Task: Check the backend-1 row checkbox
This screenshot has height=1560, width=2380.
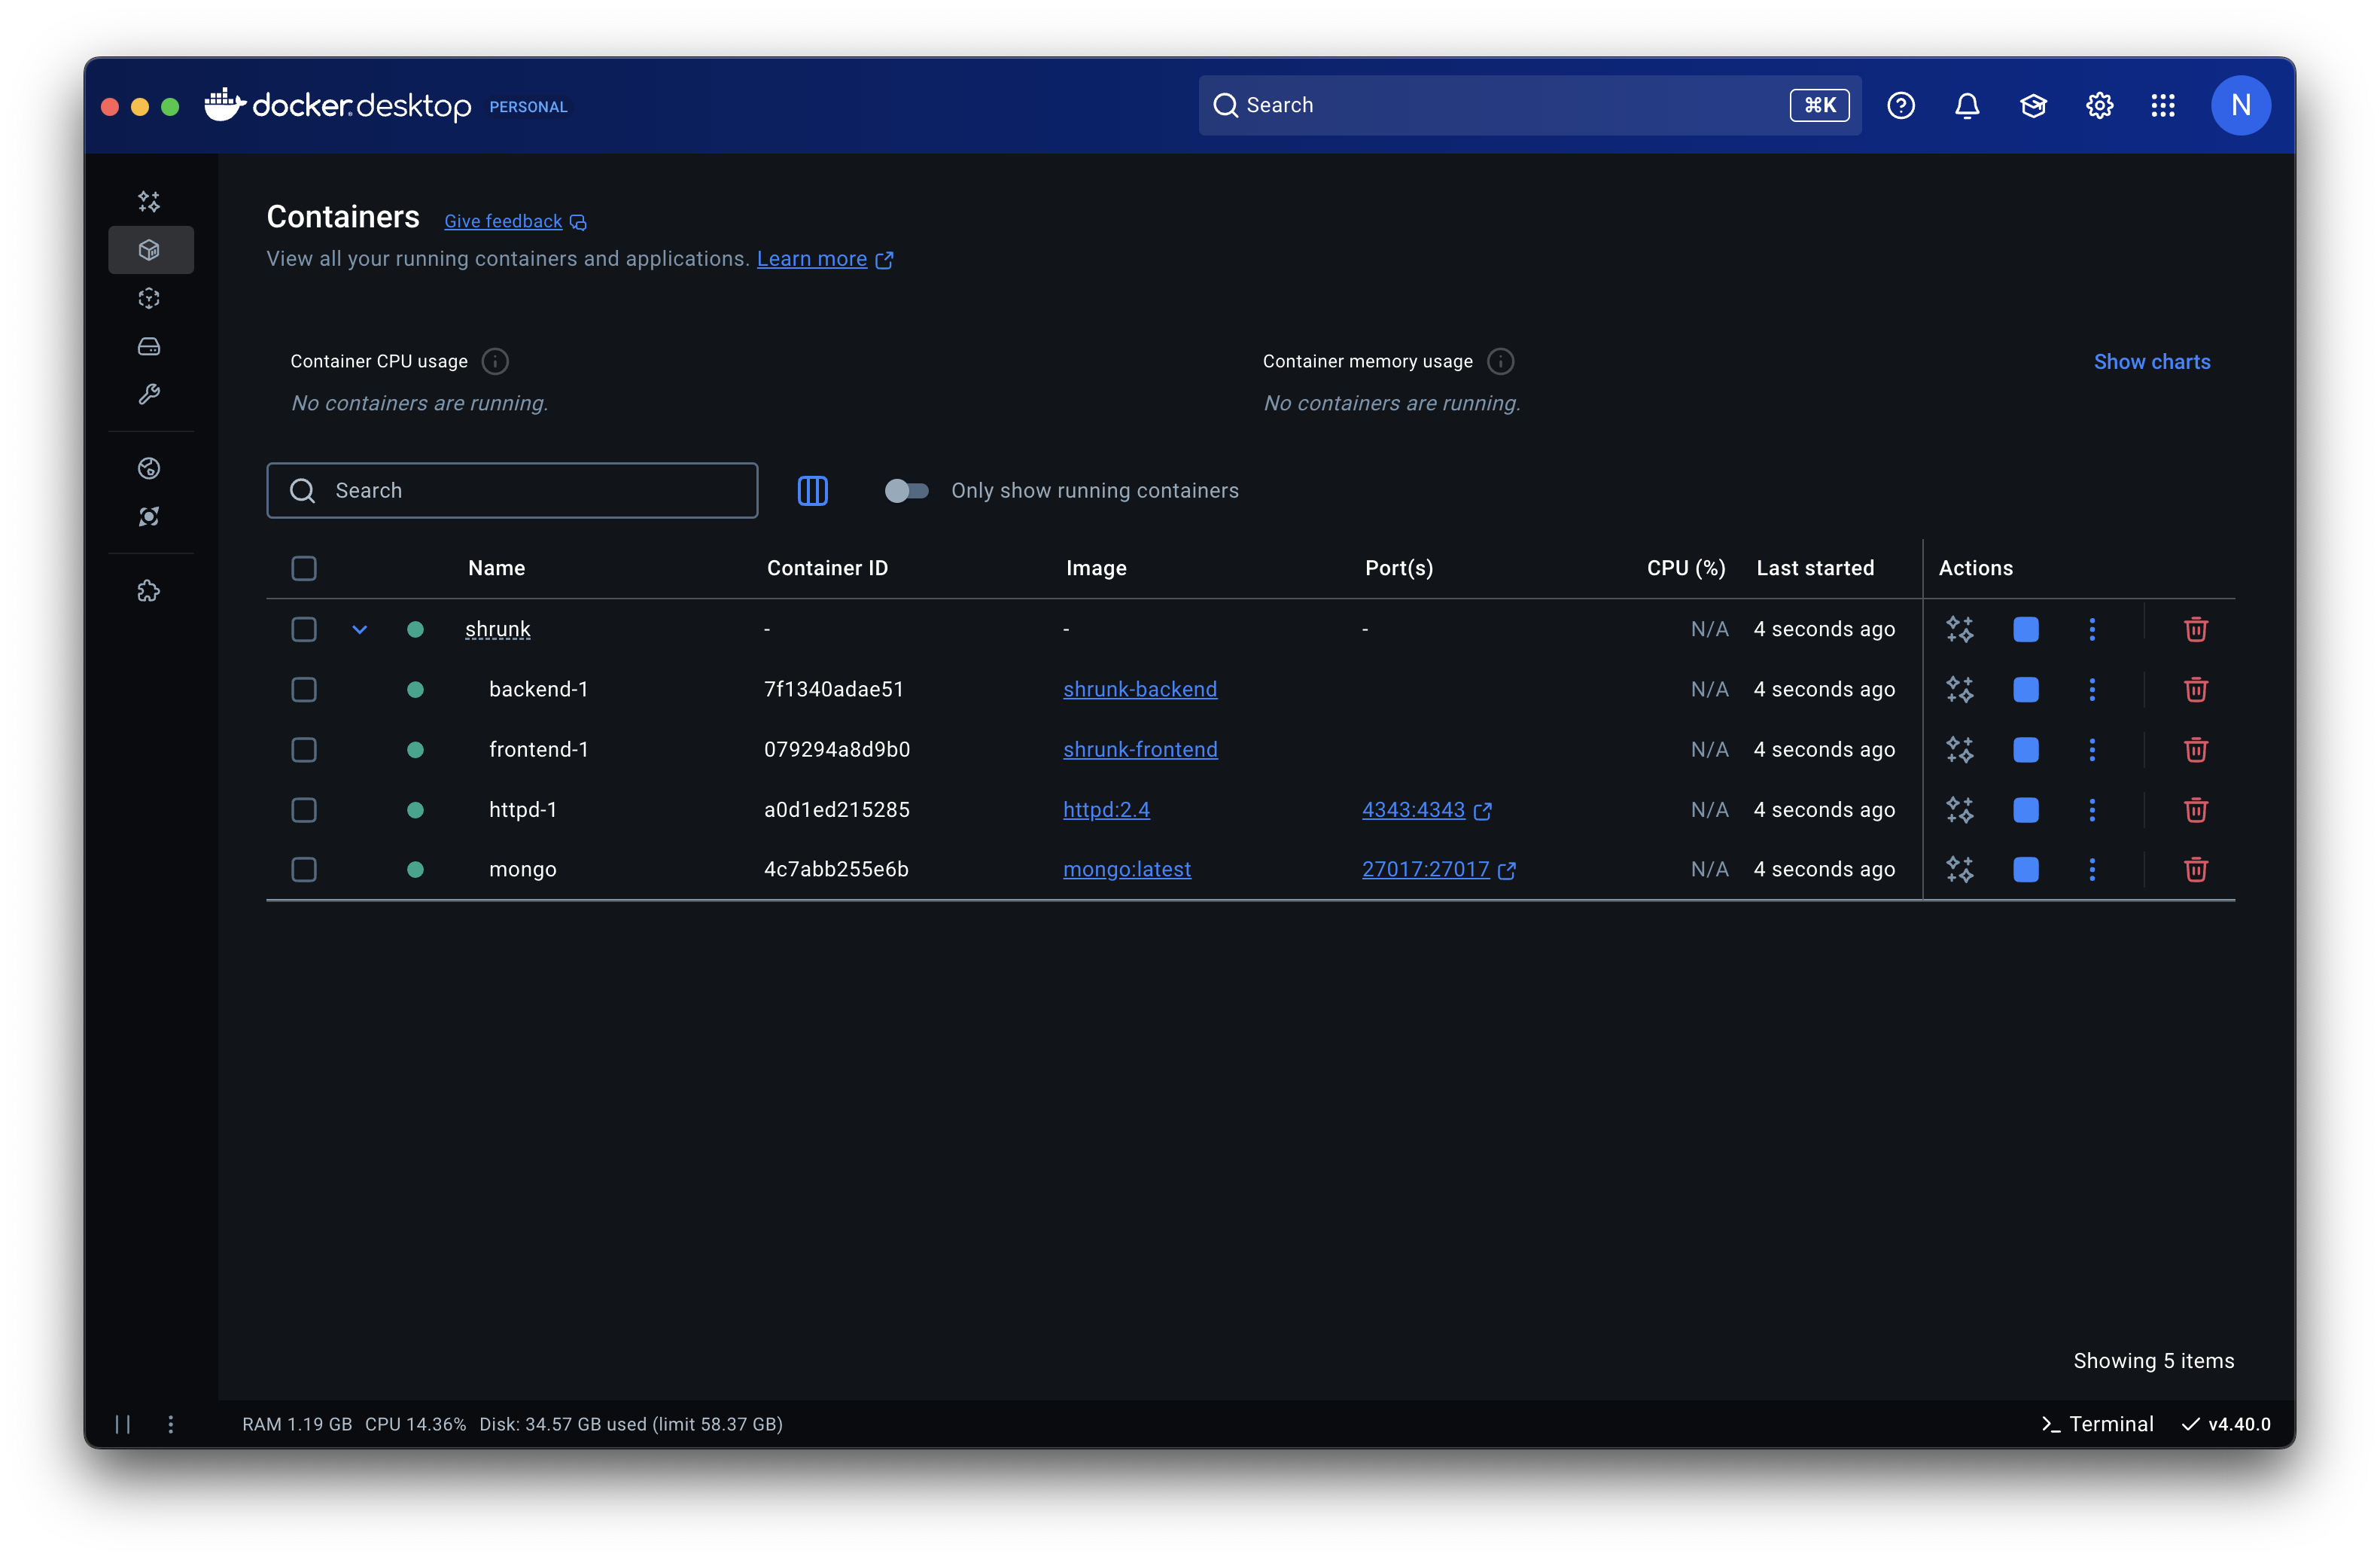Action: (x=304, y=689)
